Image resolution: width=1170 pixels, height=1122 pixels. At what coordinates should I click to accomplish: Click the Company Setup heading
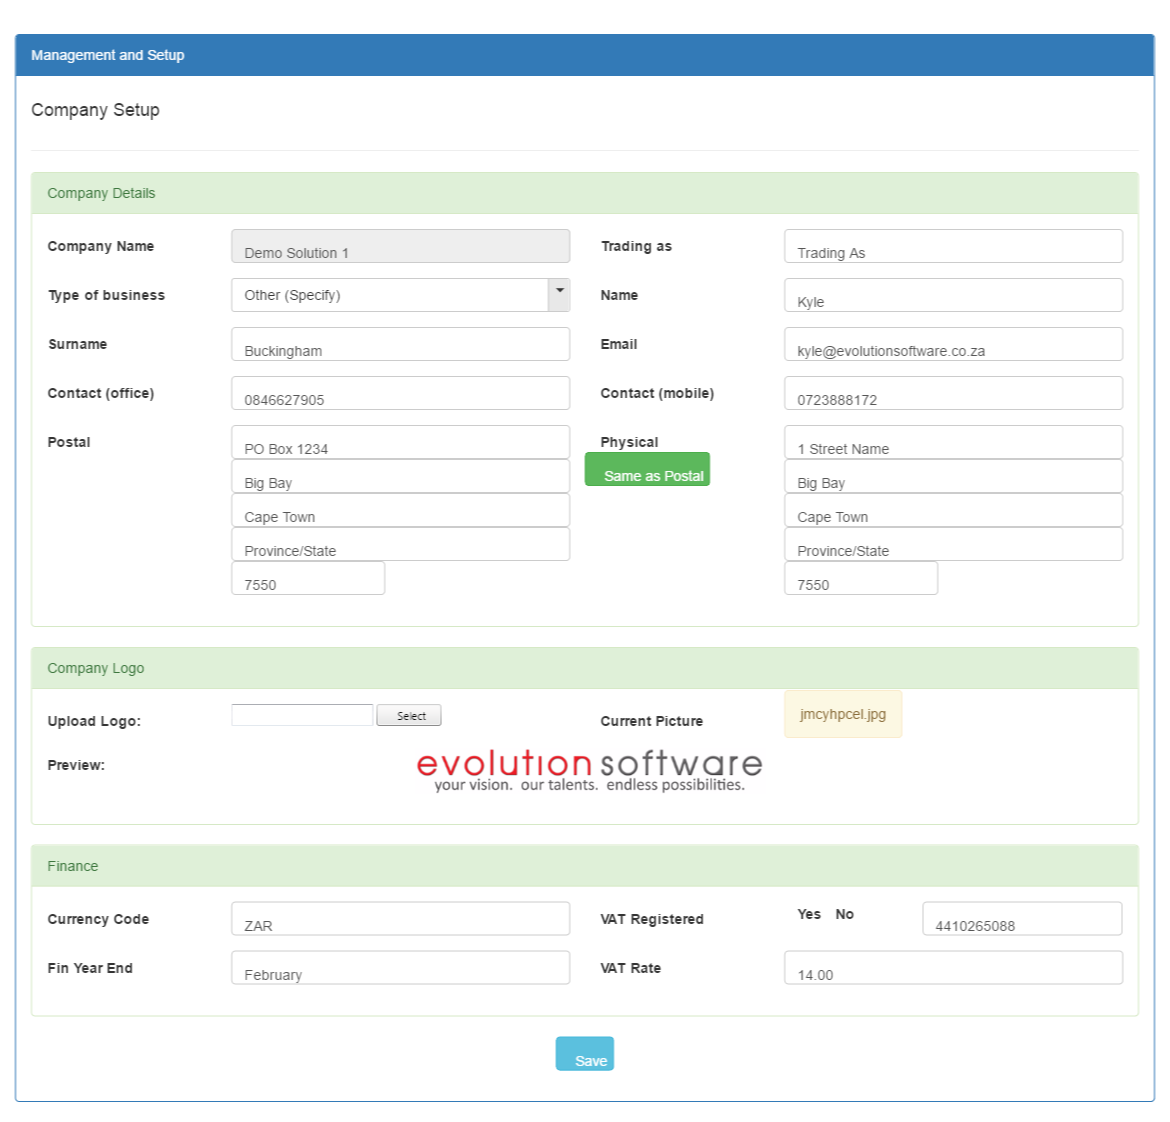point(96,110)
